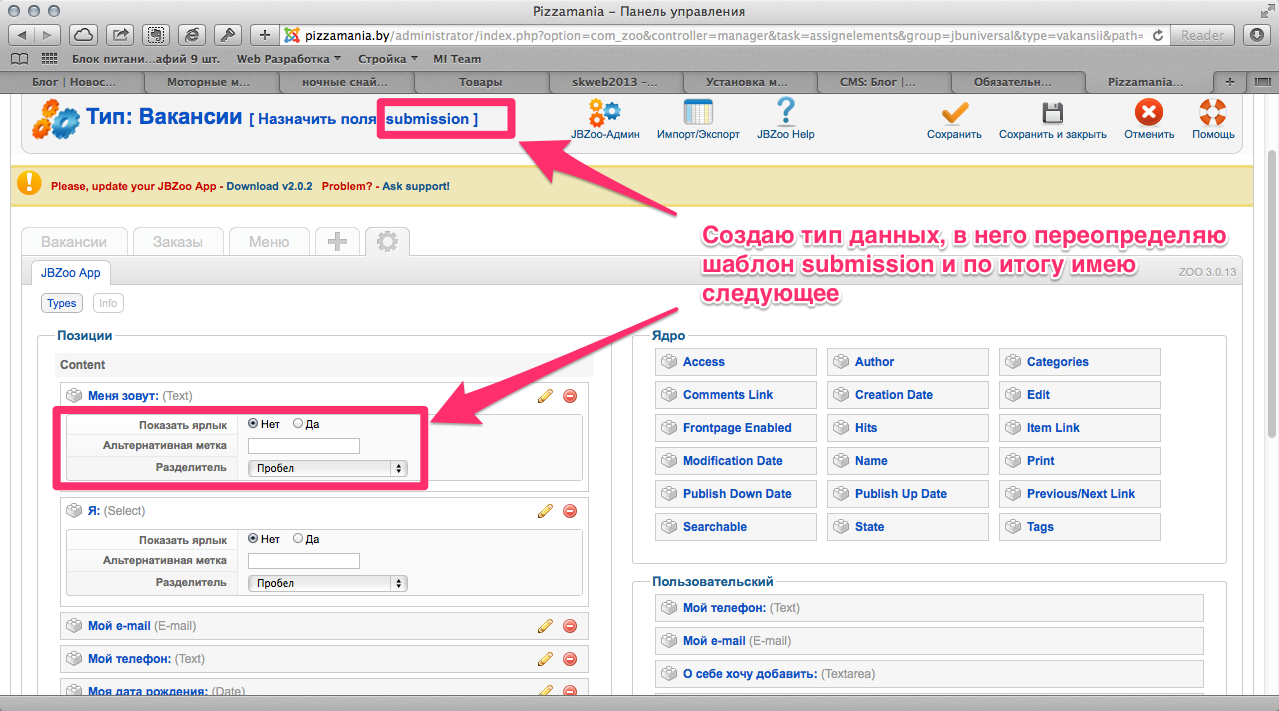
Task: Click the Save and close floppy icon
Action: (1052, 112)
